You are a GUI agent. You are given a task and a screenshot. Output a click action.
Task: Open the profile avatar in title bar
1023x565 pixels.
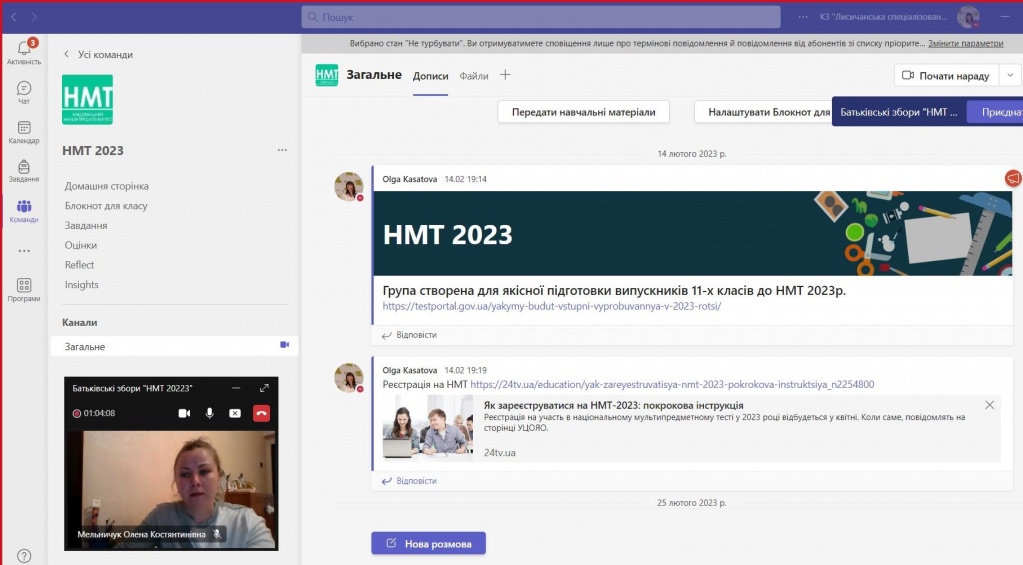click(968, 17)
